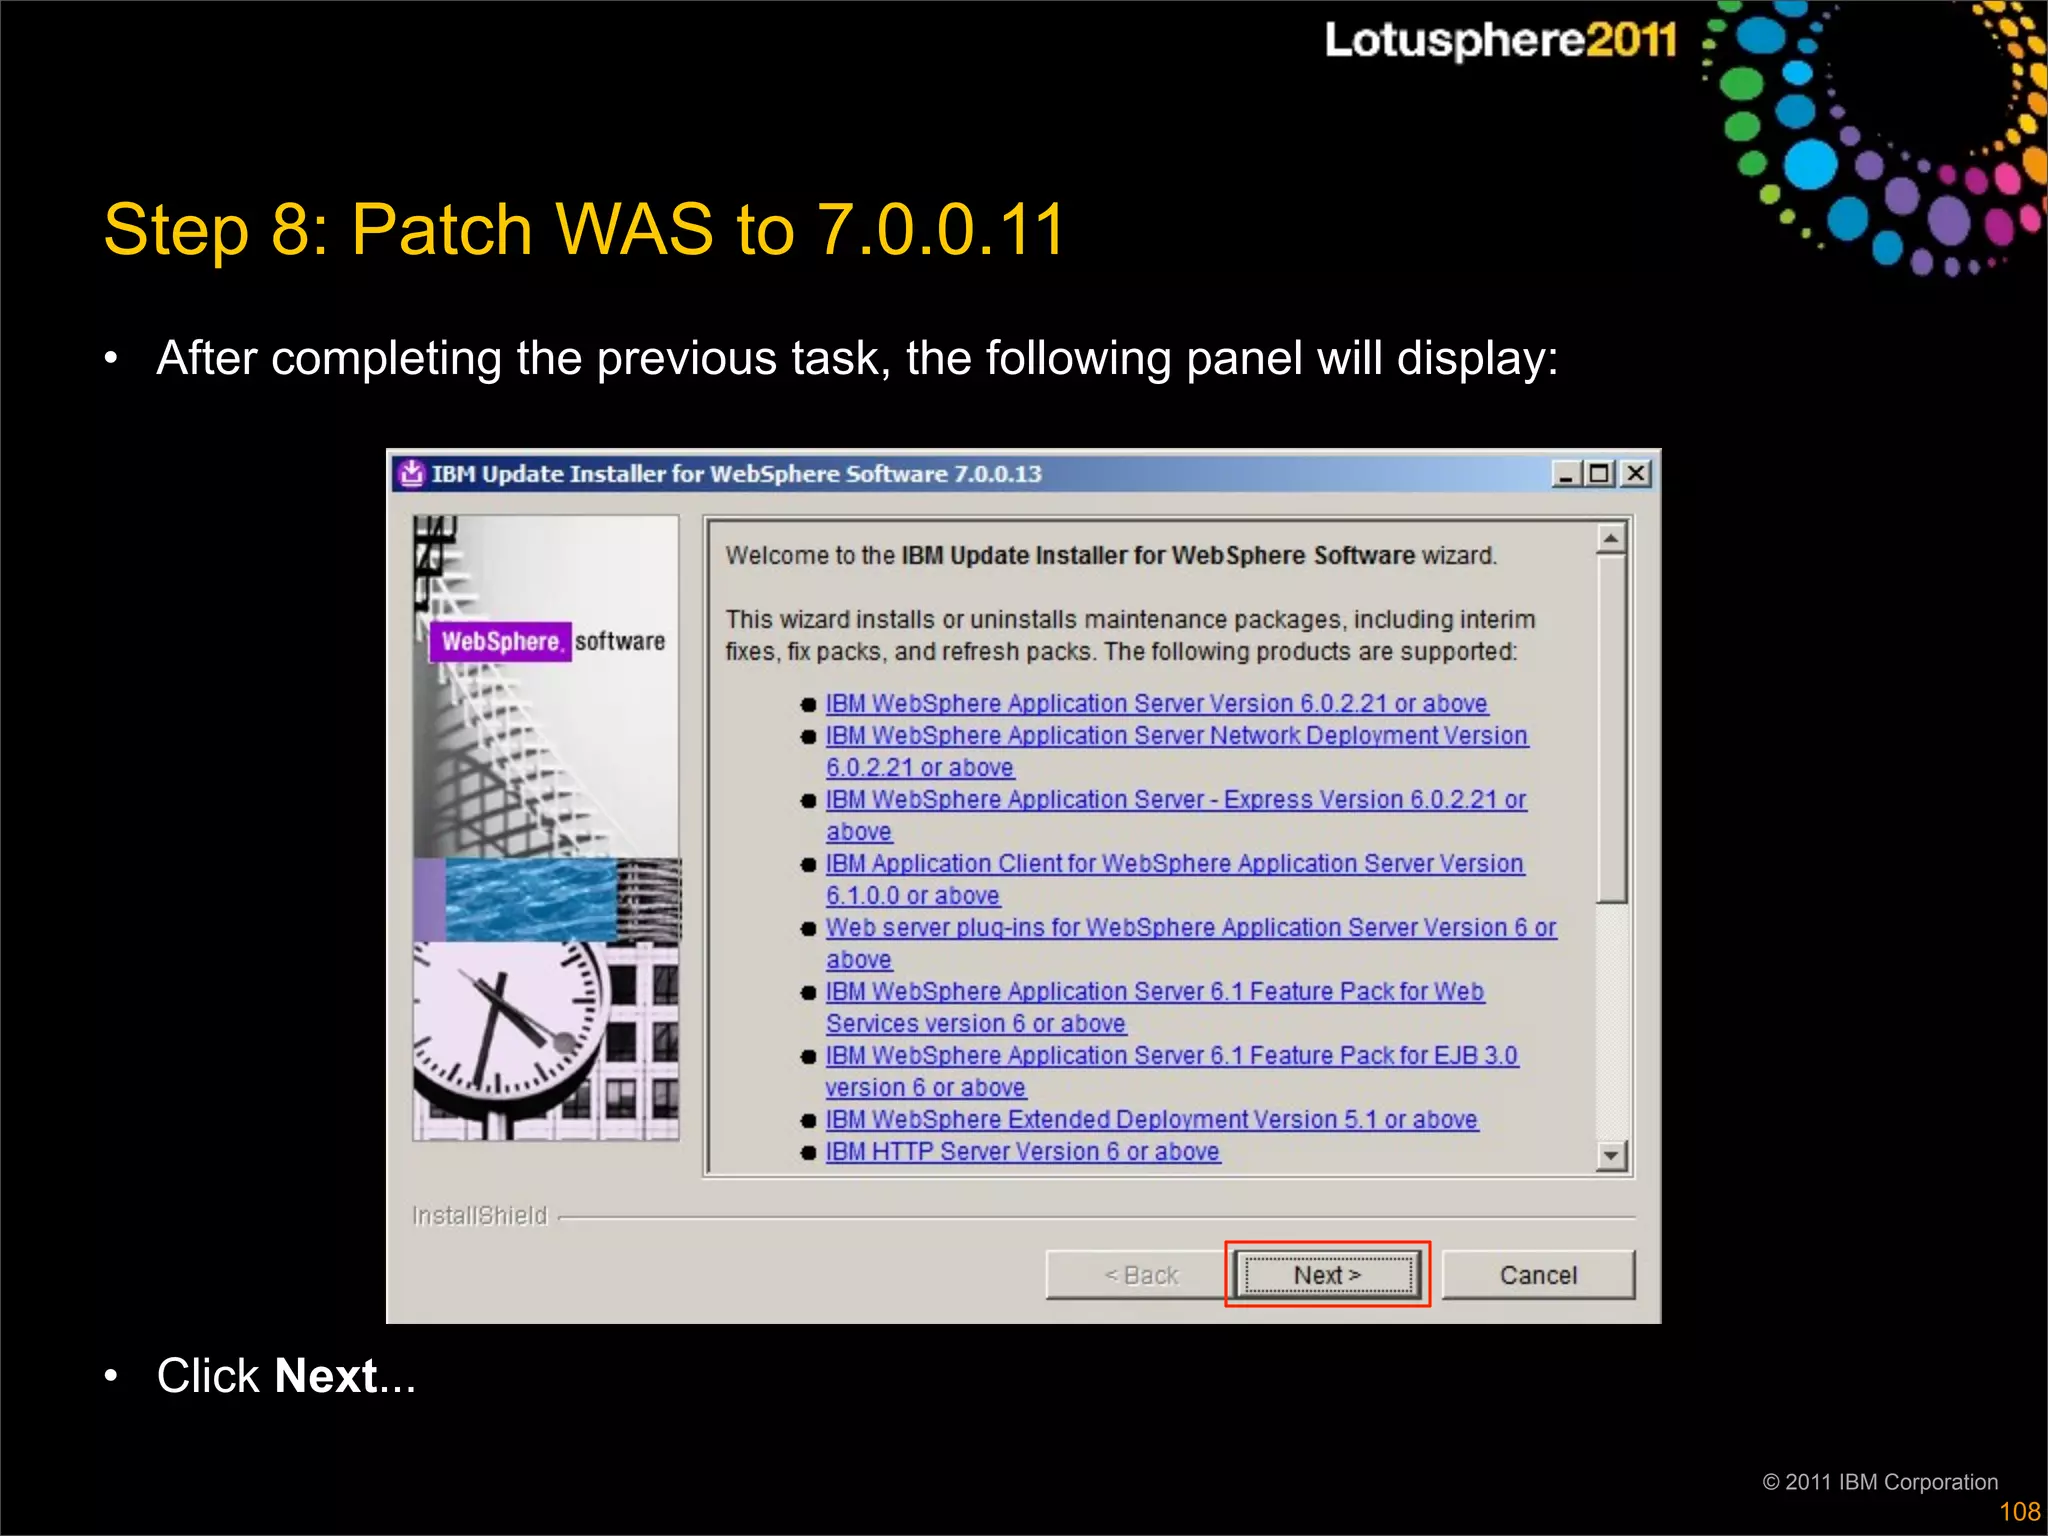This screenshot has width=2048, height=1536.
Task: Click scrollbar up arrow in welcome panel
Action: tap(1611, 539)
